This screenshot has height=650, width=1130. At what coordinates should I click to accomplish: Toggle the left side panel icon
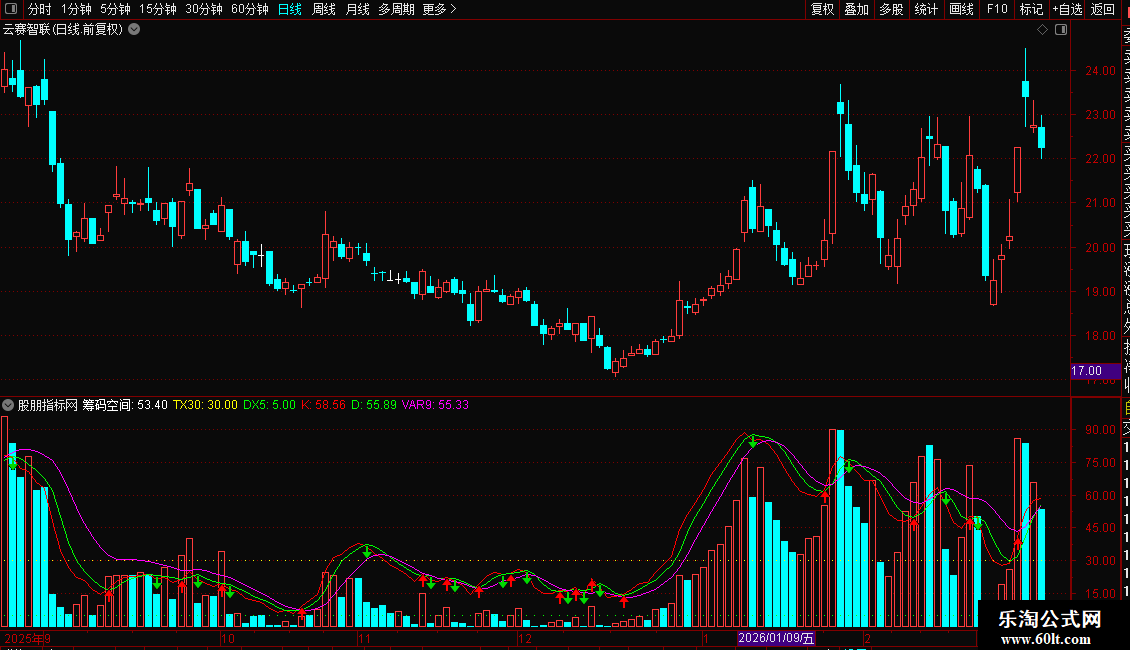click(11, 9)
